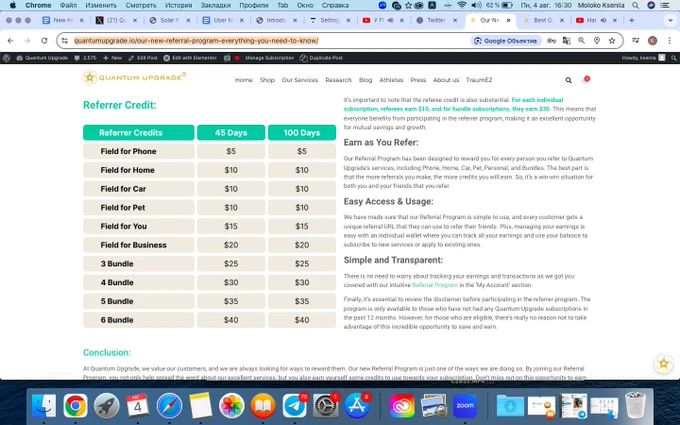Open Home in the site navigation
This screenshot has width=680, height=425.
point(244,80)
